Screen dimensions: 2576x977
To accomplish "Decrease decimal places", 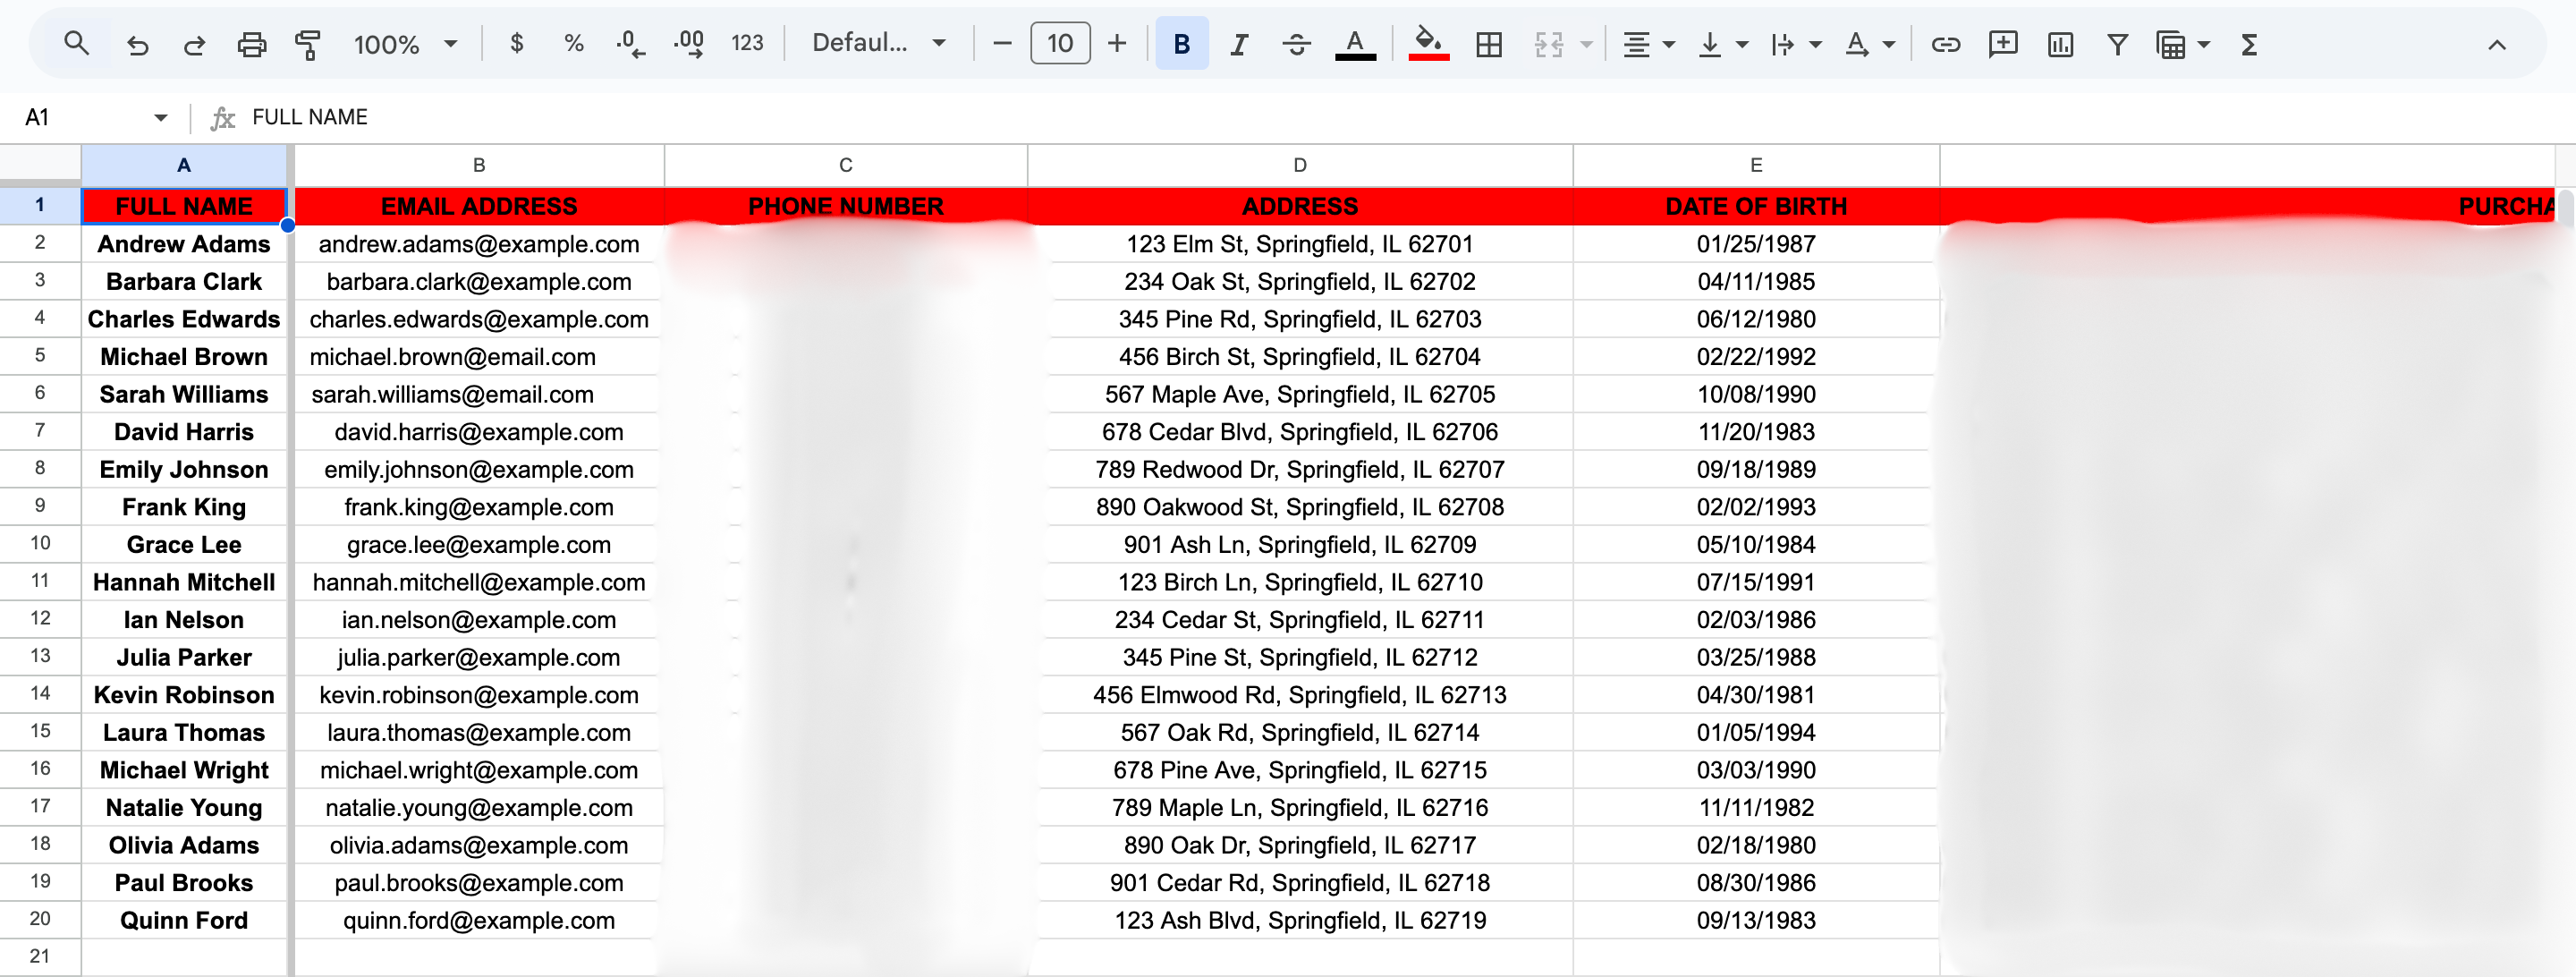I will (x=629, y=44).
